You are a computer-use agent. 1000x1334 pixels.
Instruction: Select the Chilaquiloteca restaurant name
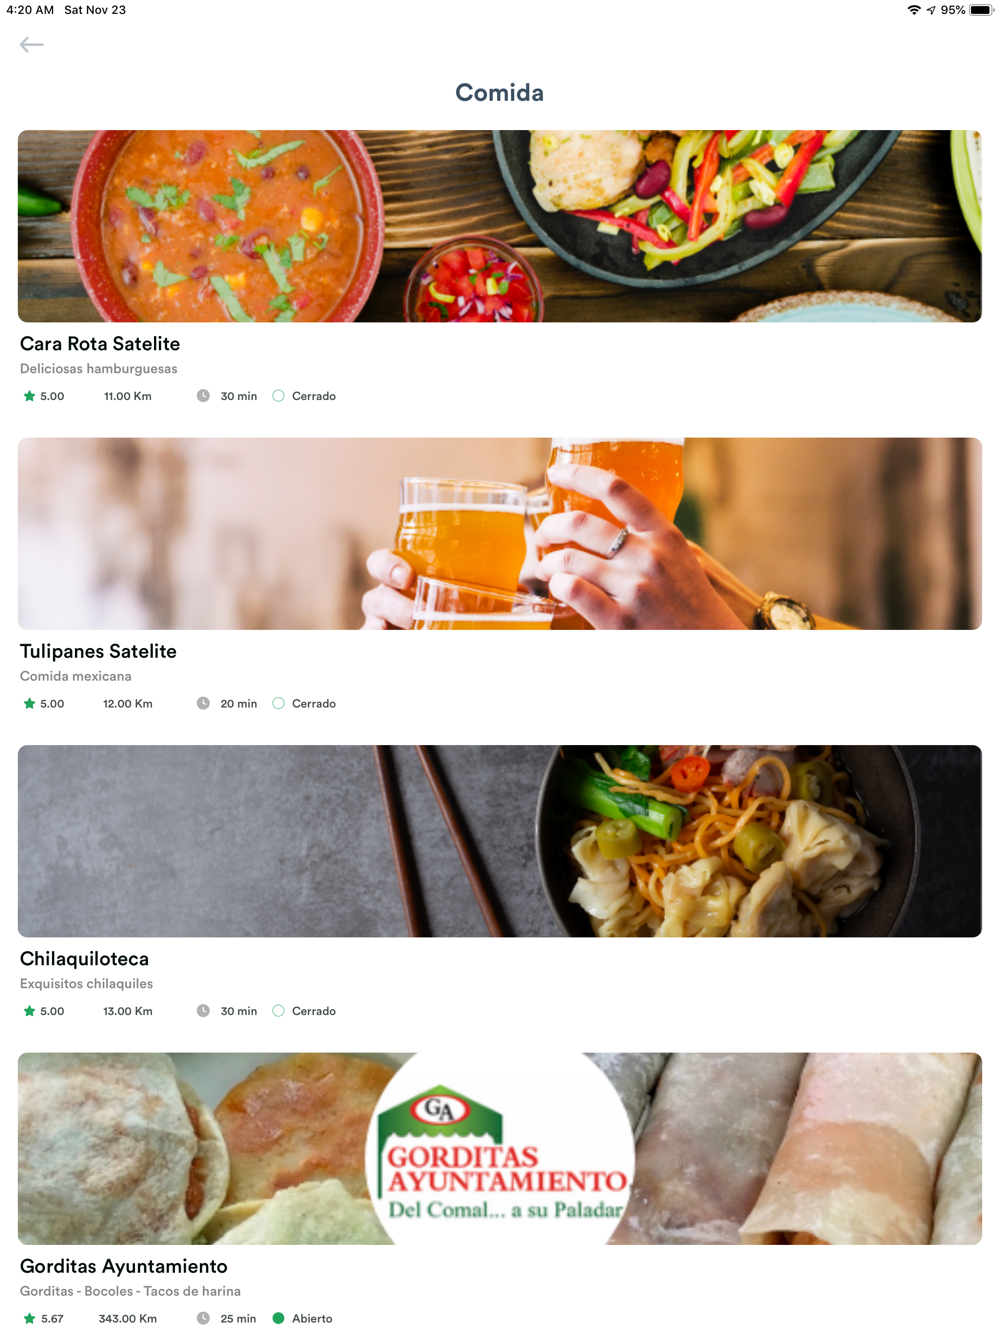pos(84,959)
